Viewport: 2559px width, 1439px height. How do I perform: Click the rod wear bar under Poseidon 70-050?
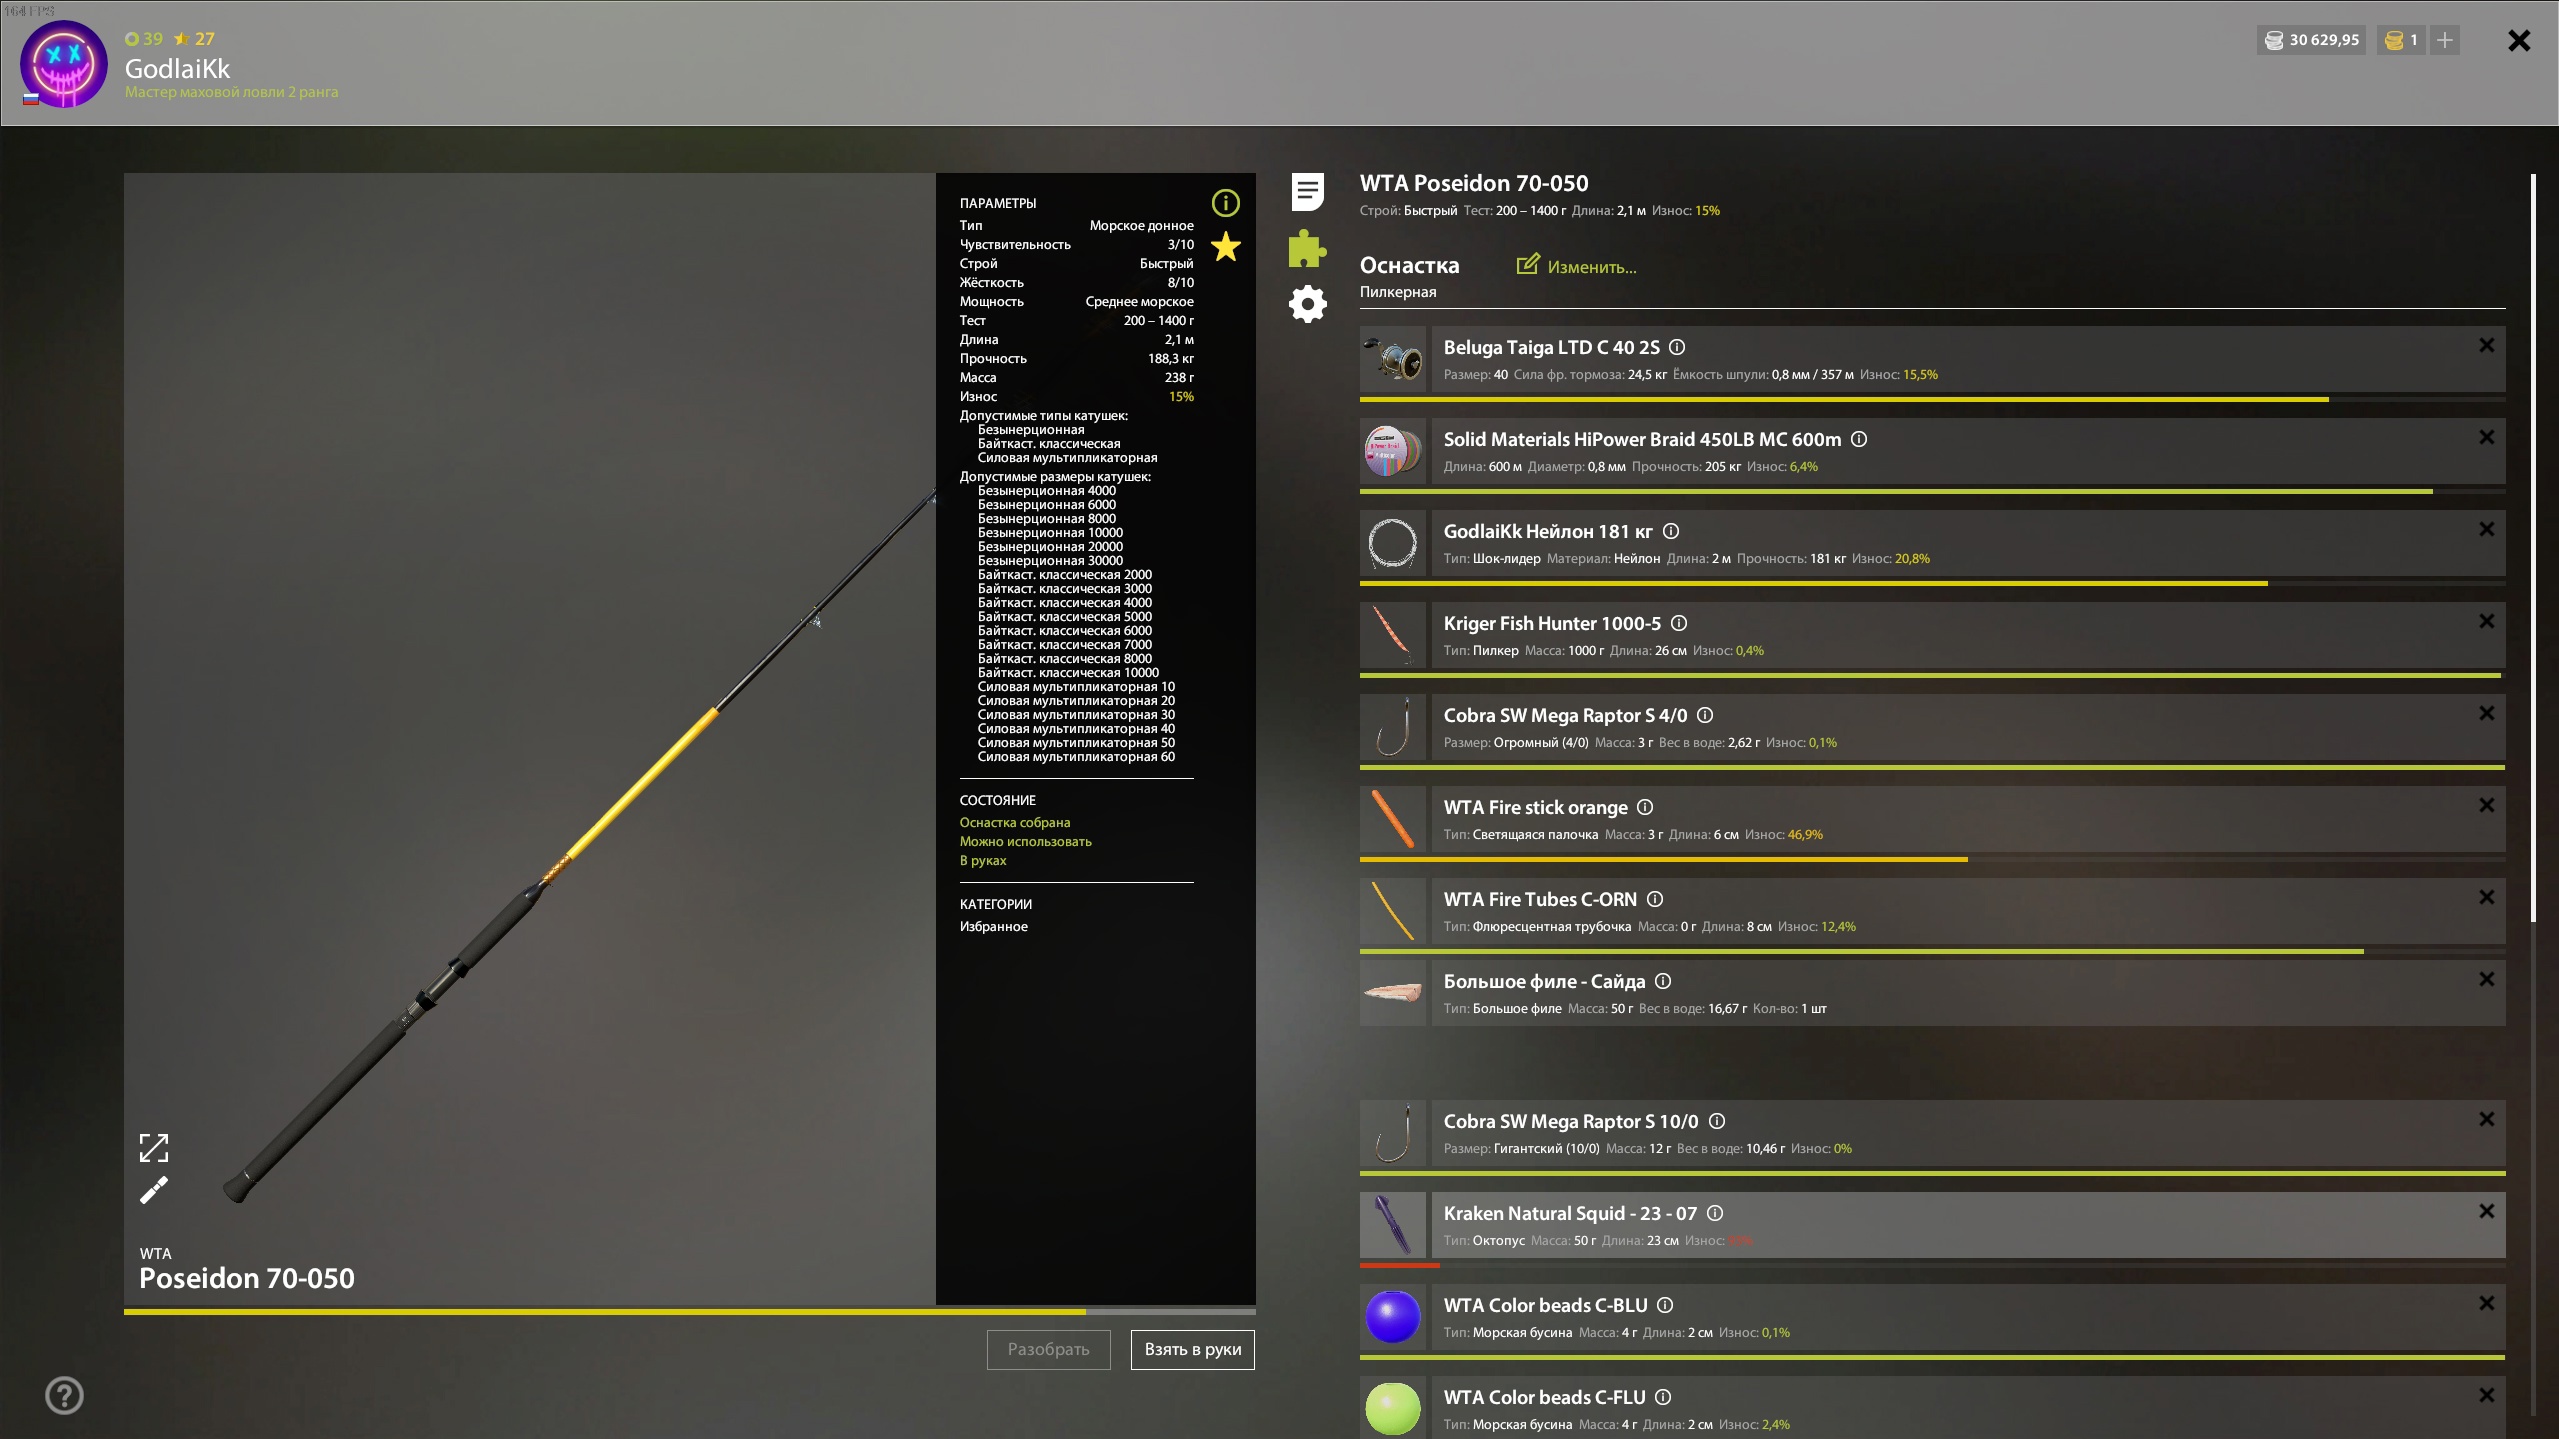click(x=690, y=1311)
